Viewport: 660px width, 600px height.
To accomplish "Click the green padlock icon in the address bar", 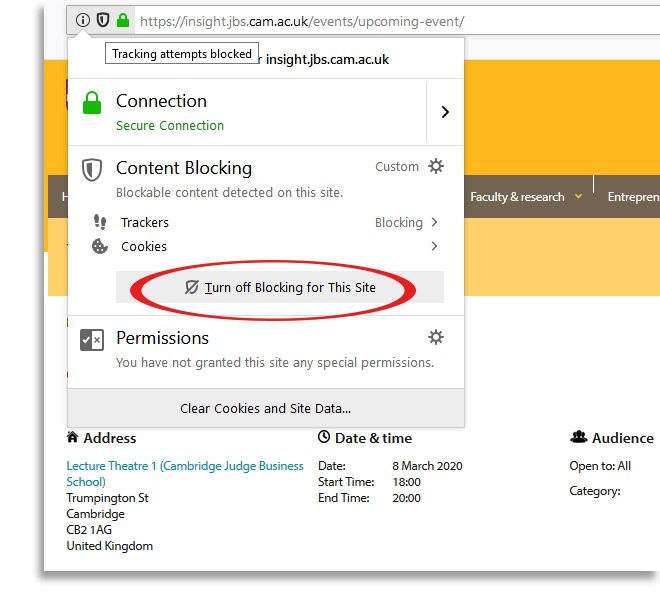I will coord(123,20).
